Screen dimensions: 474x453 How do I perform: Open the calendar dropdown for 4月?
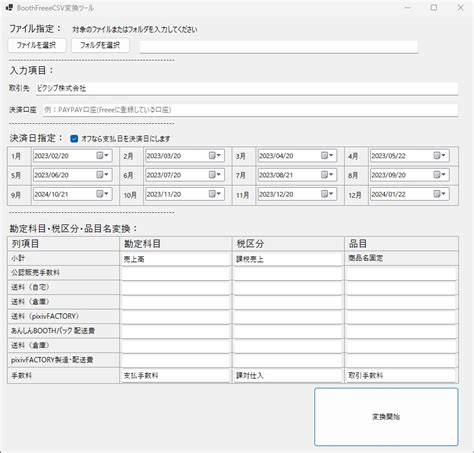tap(439, 156)
